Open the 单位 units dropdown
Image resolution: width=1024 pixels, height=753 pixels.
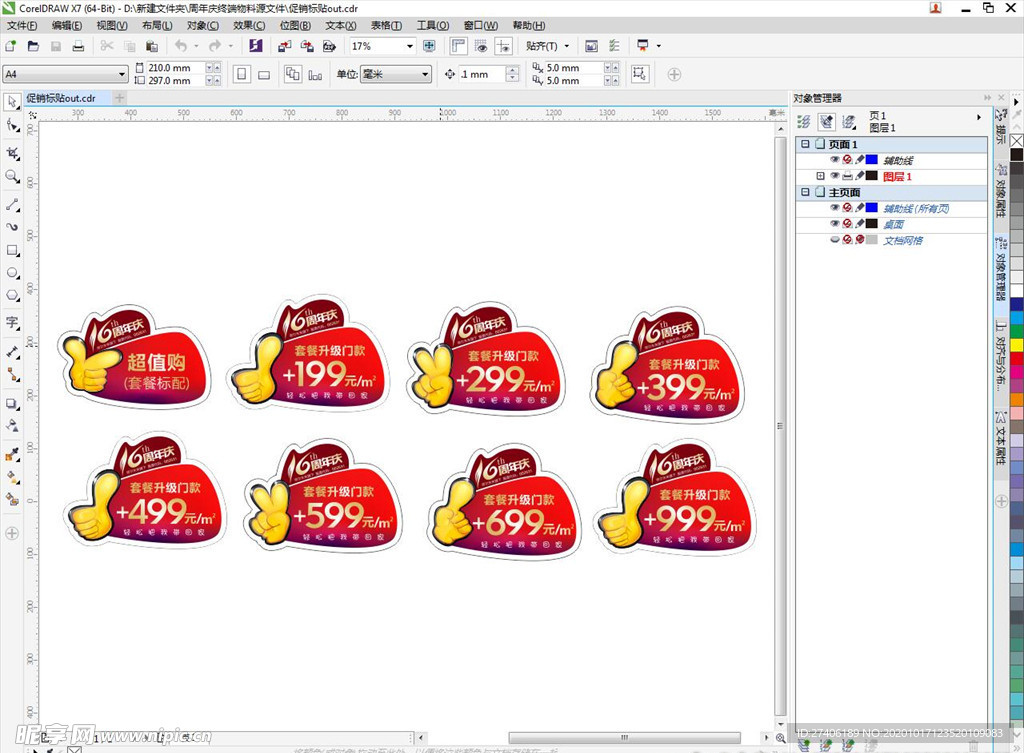tap(425, 74)
